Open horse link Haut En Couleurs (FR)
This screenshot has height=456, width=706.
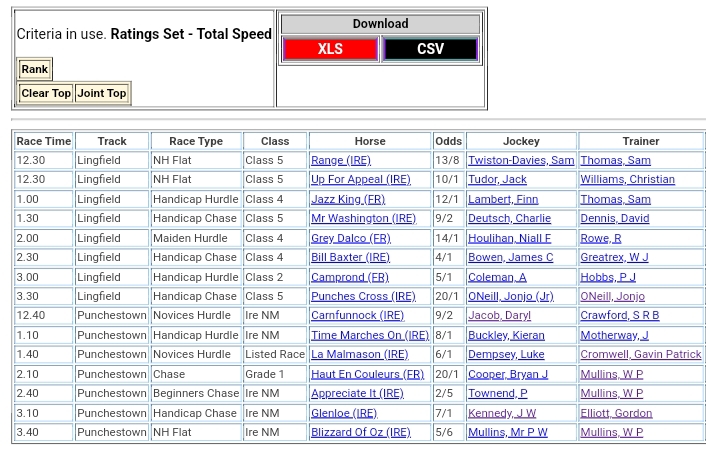click(x=367, y=374)
